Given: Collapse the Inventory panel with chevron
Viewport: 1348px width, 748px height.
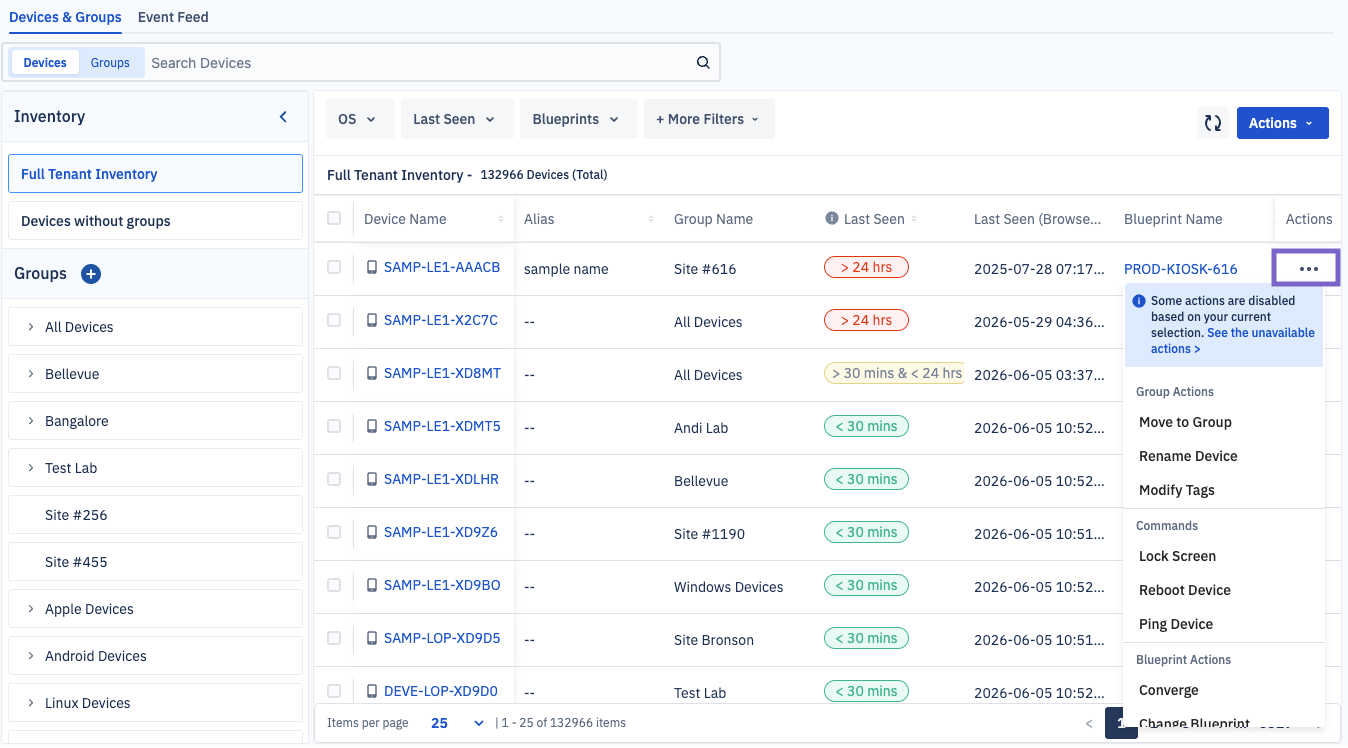Looking at the screenshot, I should [283, 117].
